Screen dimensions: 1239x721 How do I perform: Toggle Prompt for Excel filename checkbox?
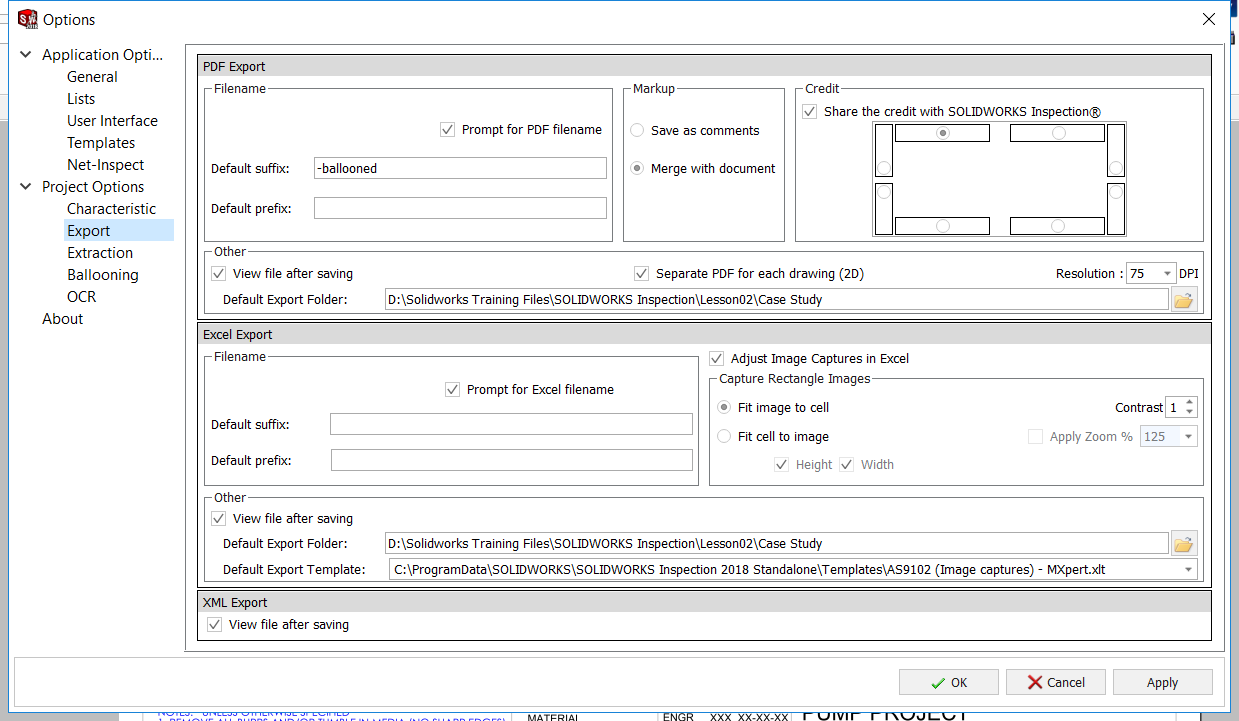[x=452, y=389]
